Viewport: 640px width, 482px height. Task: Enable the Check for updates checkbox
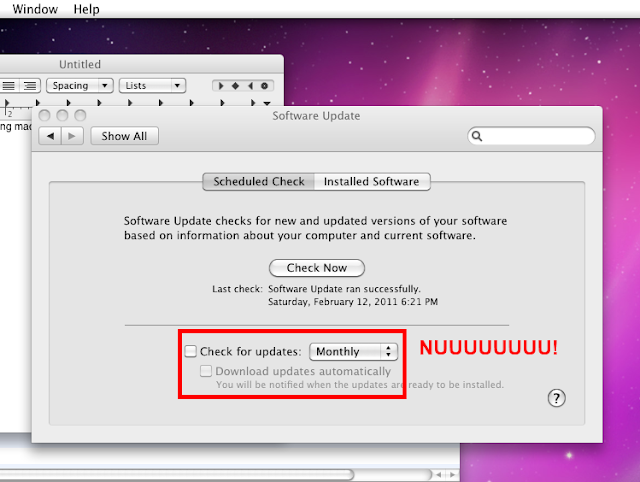point(191,351)
